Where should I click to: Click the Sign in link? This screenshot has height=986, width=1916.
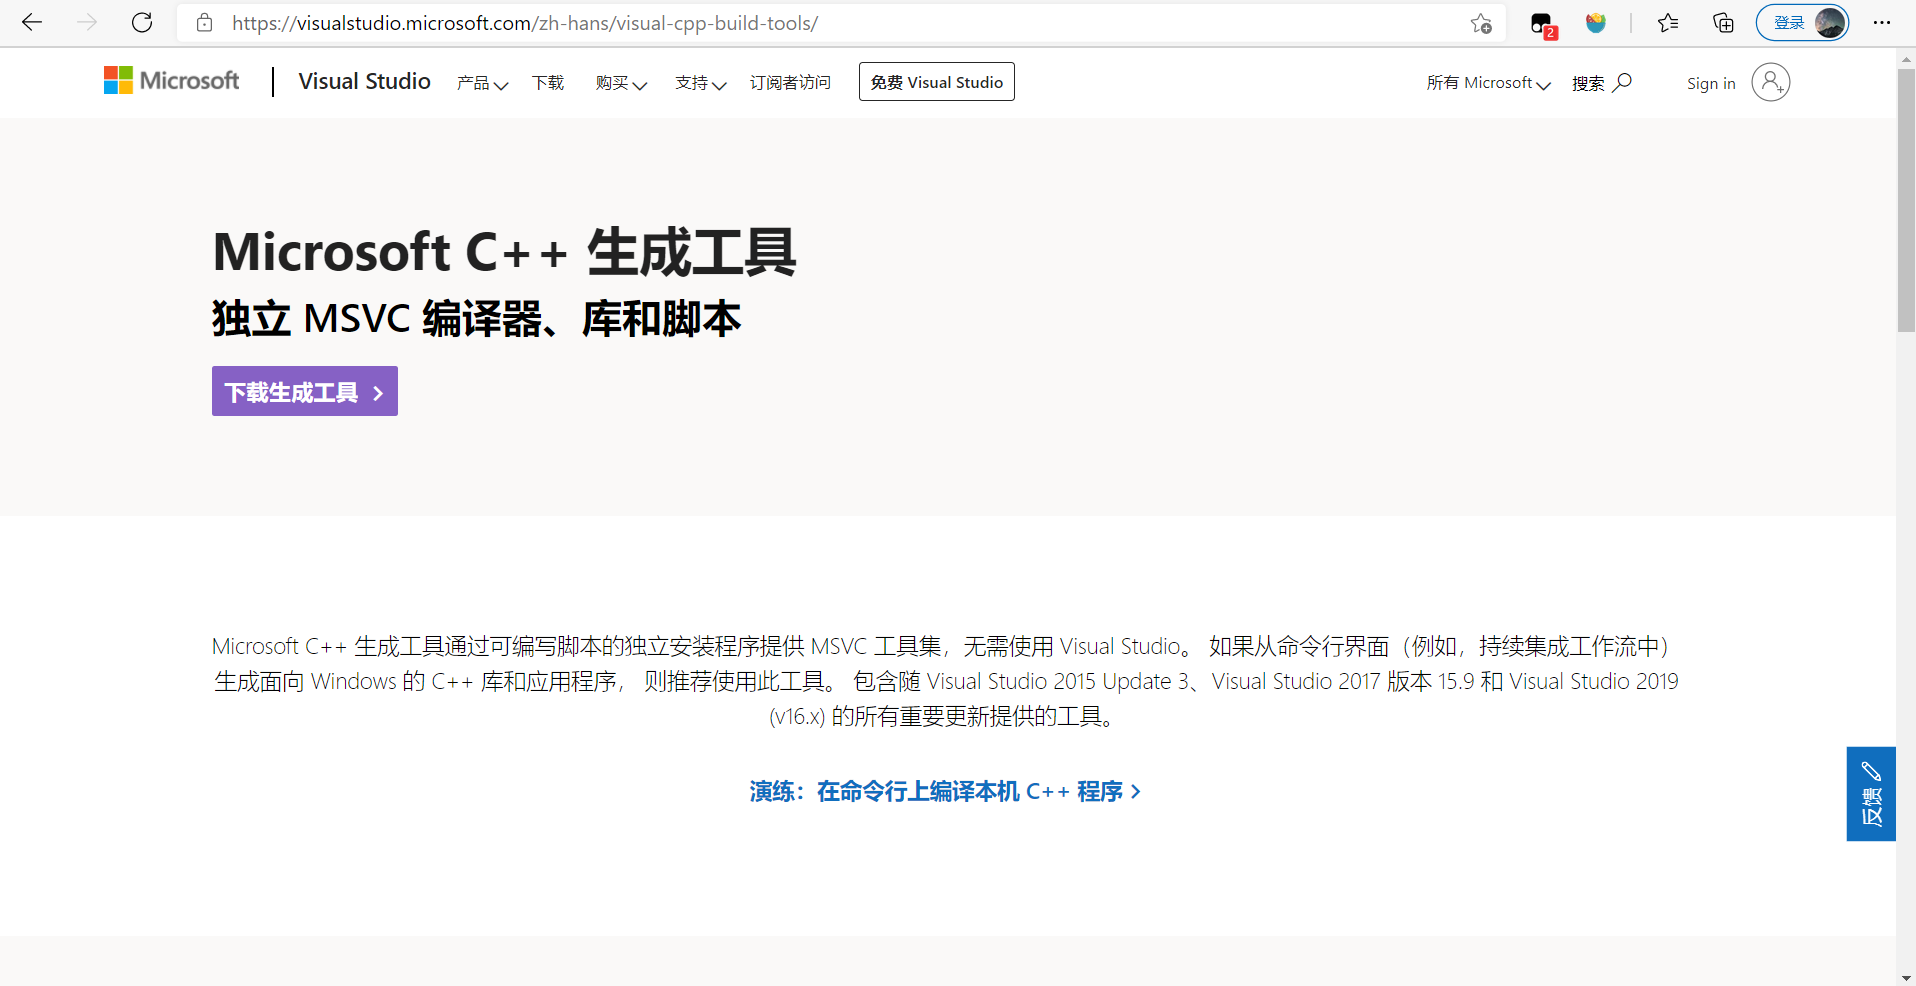[1711, 84]
